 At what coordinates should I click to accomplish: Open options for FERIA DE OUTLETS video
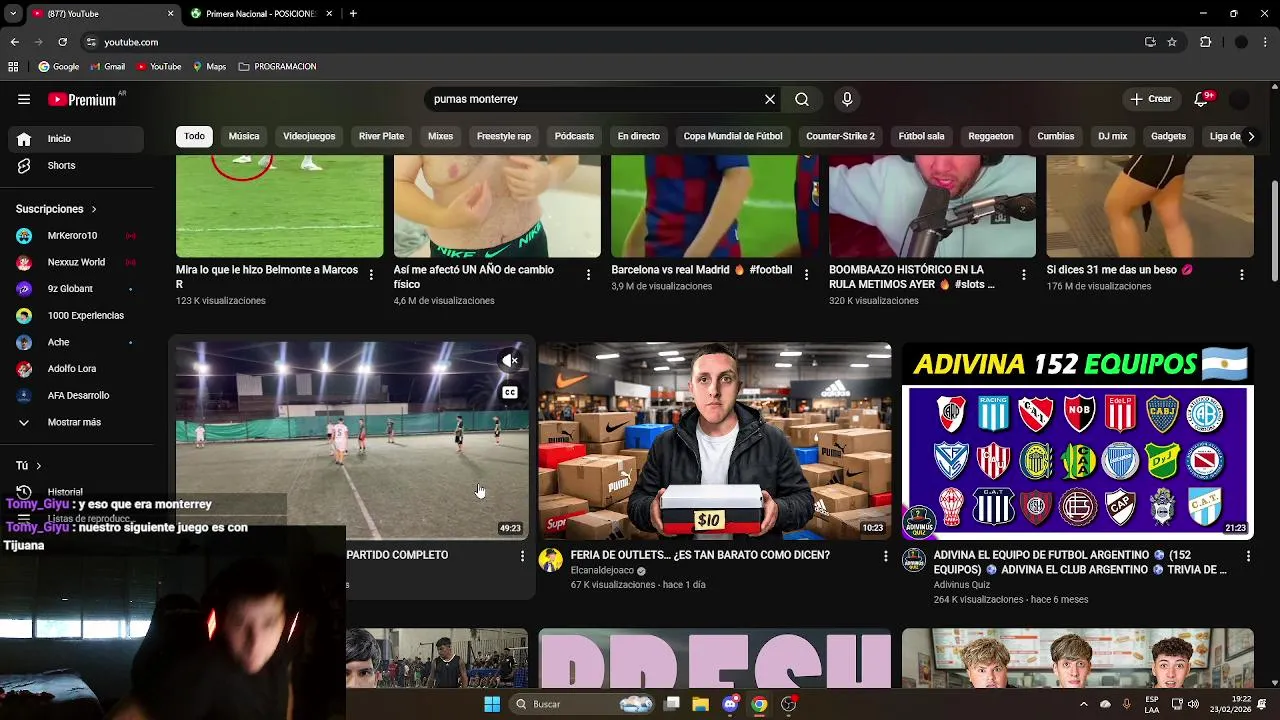tap(885, 556)
